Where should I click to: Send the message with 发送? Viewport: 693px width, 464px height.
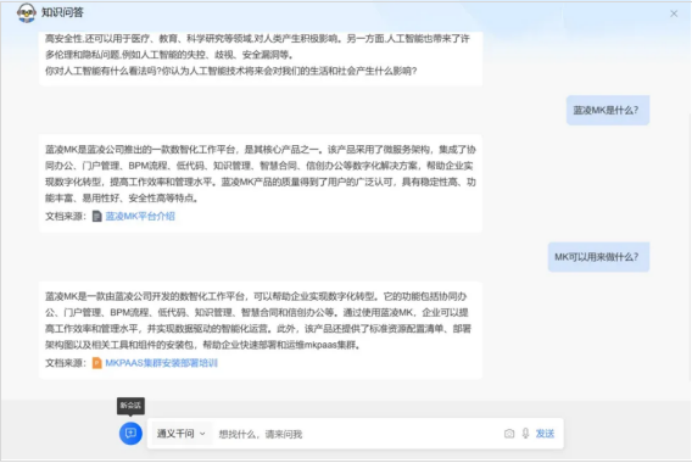[544, 434]
